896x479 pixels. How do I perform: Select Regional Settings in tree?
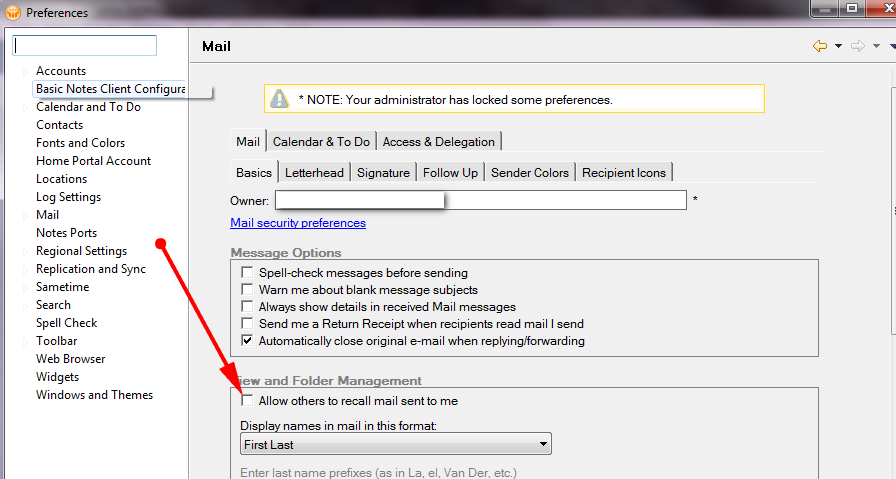point(81,251)
